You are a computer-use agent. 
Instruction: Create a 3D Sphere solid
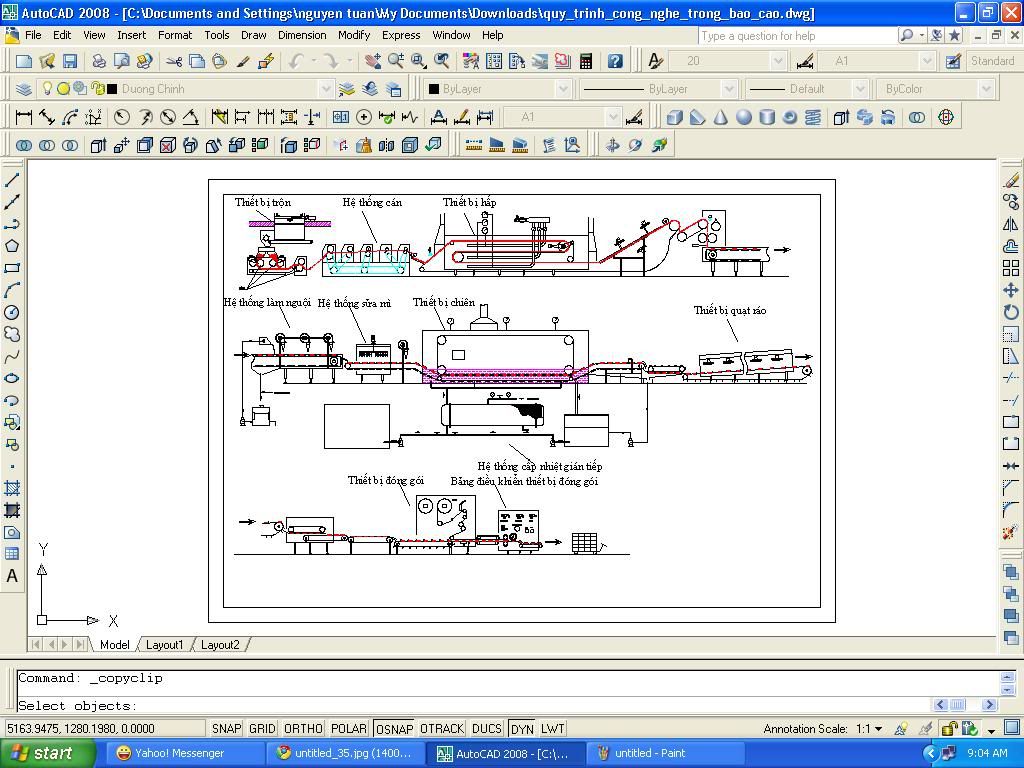tap(744, 118)
